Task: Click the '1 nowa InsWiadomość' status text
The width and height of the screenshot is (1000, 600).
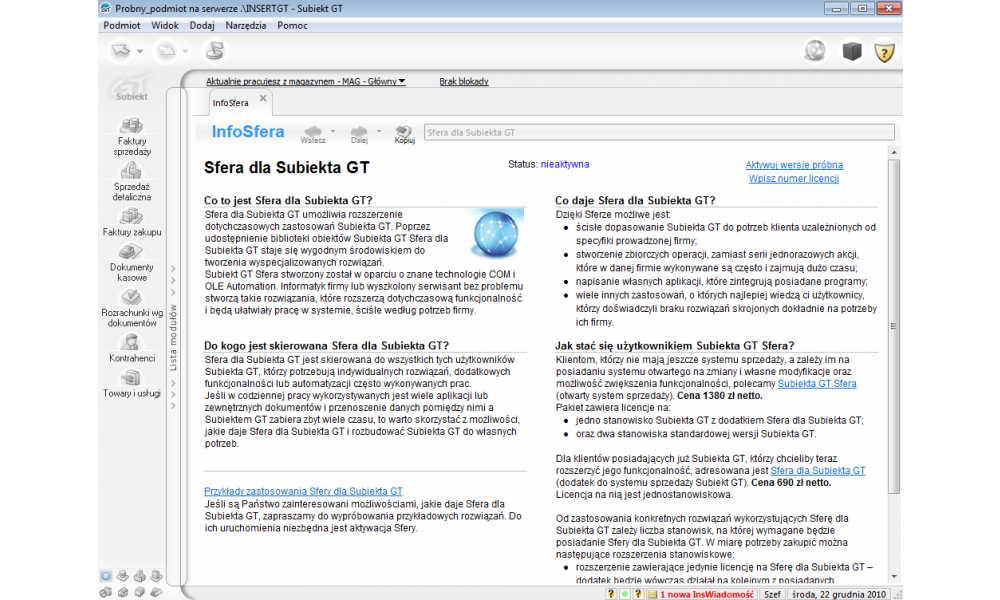Action: click(x=707, y=594)
